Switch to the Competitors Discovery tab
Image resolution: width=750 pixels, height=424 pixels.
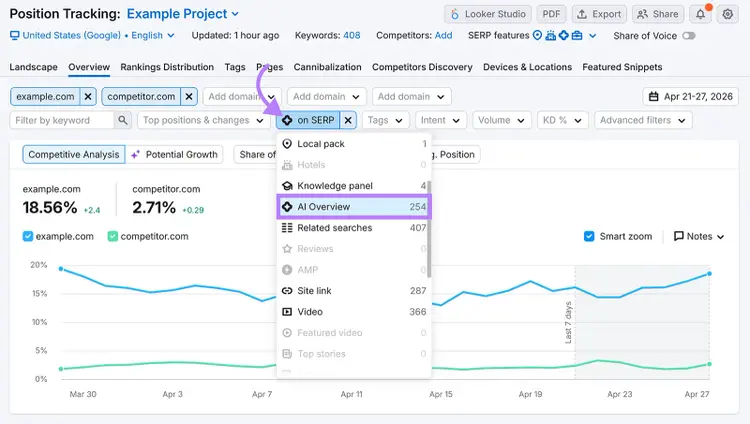click(x=422, y=67)
